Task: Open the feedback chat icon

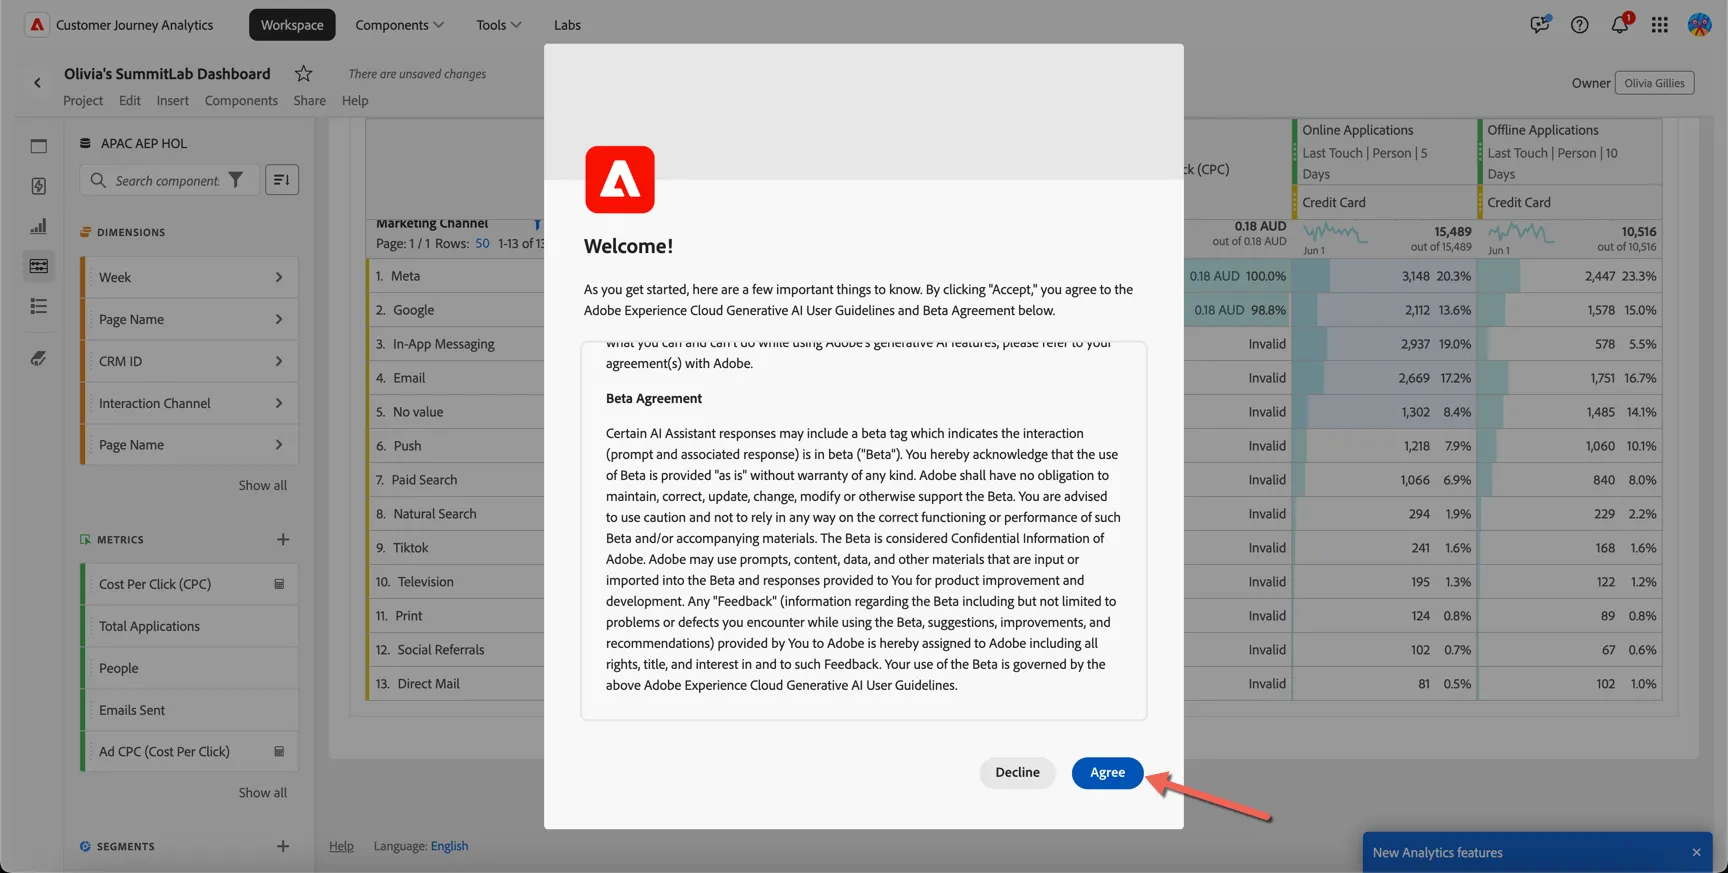Action: tap(1540, 24)
